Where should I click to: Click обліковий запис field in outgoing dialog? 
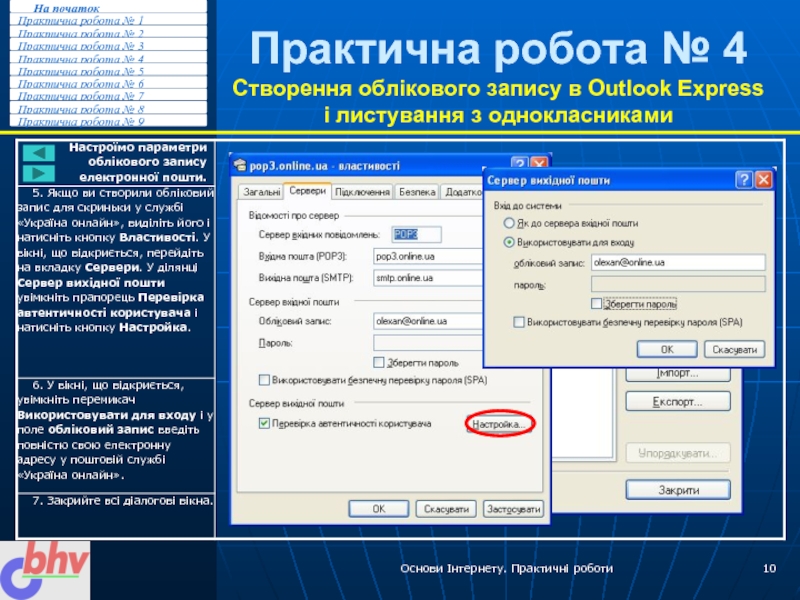pos(678,262)
